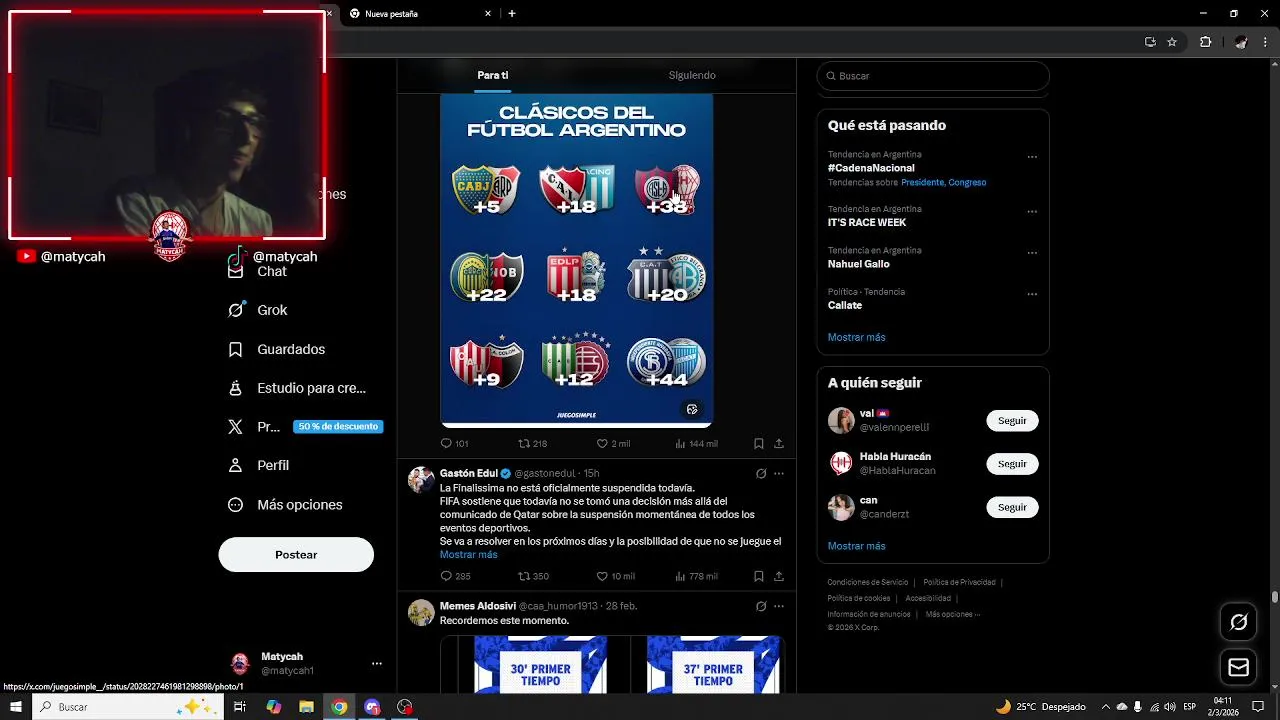
Task: Bookmark this page with the star icon
Action: point(1172,42)
